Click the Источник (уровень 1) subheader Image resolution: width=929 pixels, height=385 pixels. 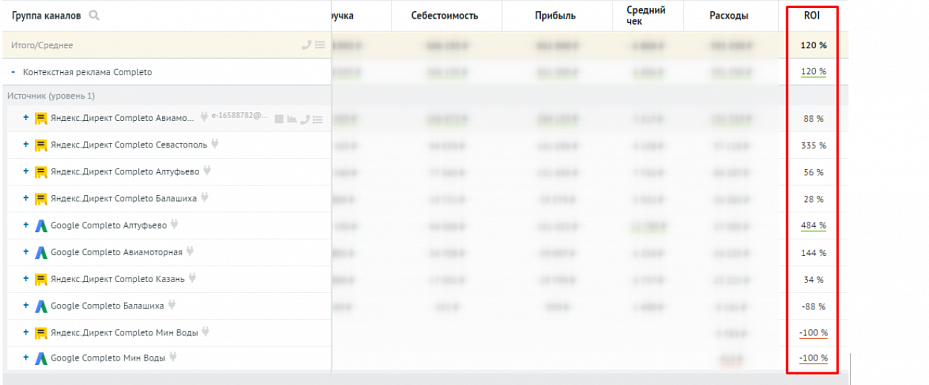click(x=51, y=95)
